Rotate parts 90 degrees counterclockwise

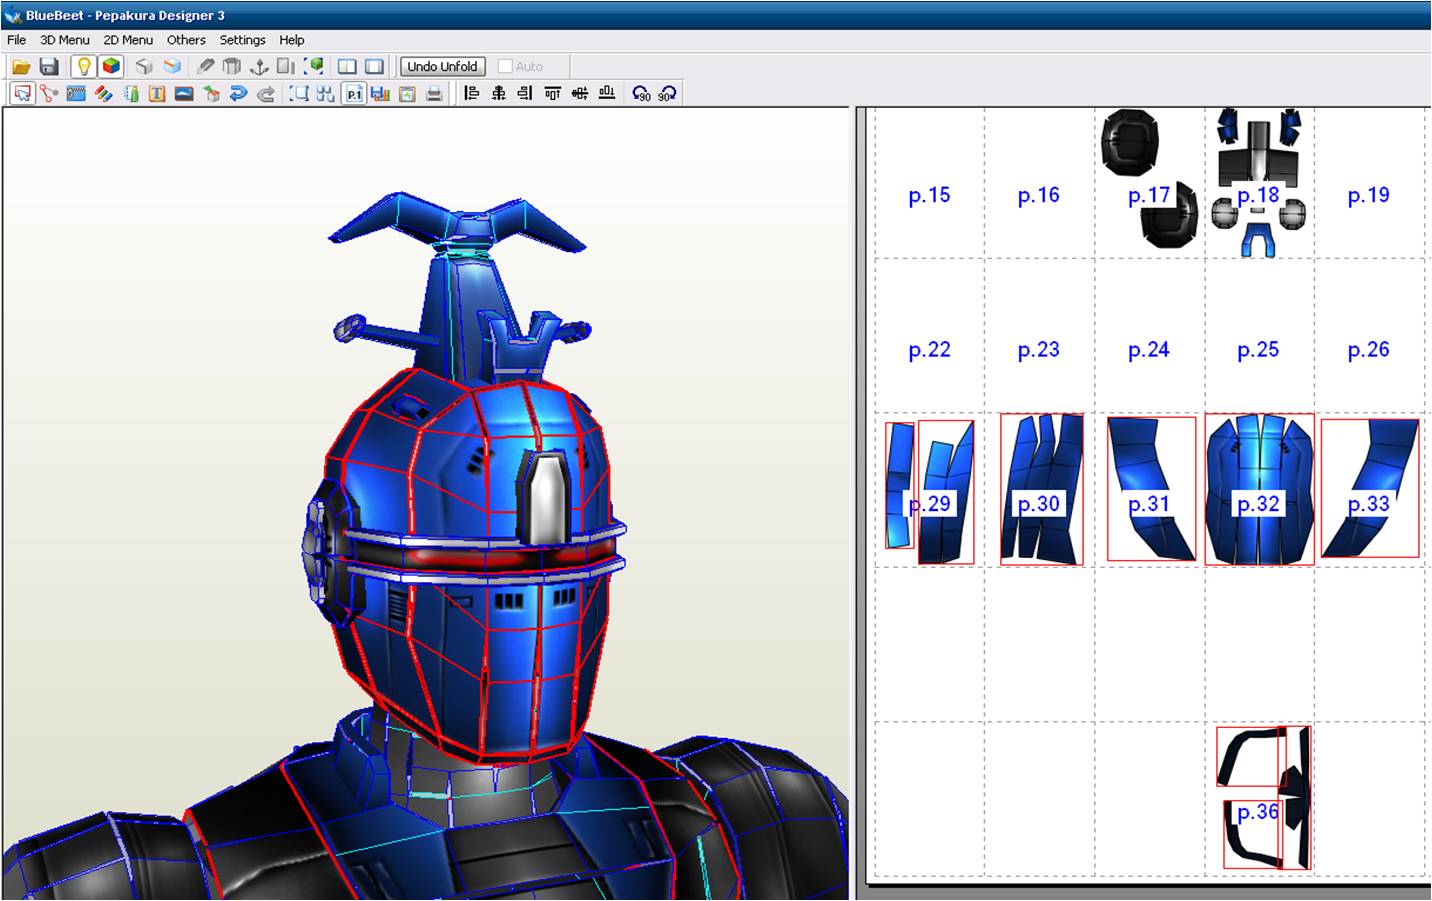tap(642, 94)
